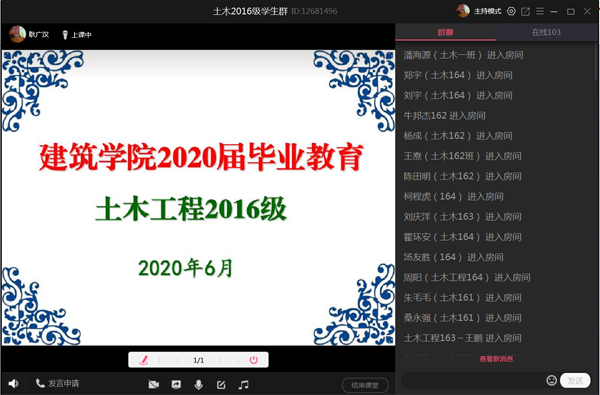Viewport: 600px width, 395px height.
Task: Click the chat message input field
Action: coord(473,380)
